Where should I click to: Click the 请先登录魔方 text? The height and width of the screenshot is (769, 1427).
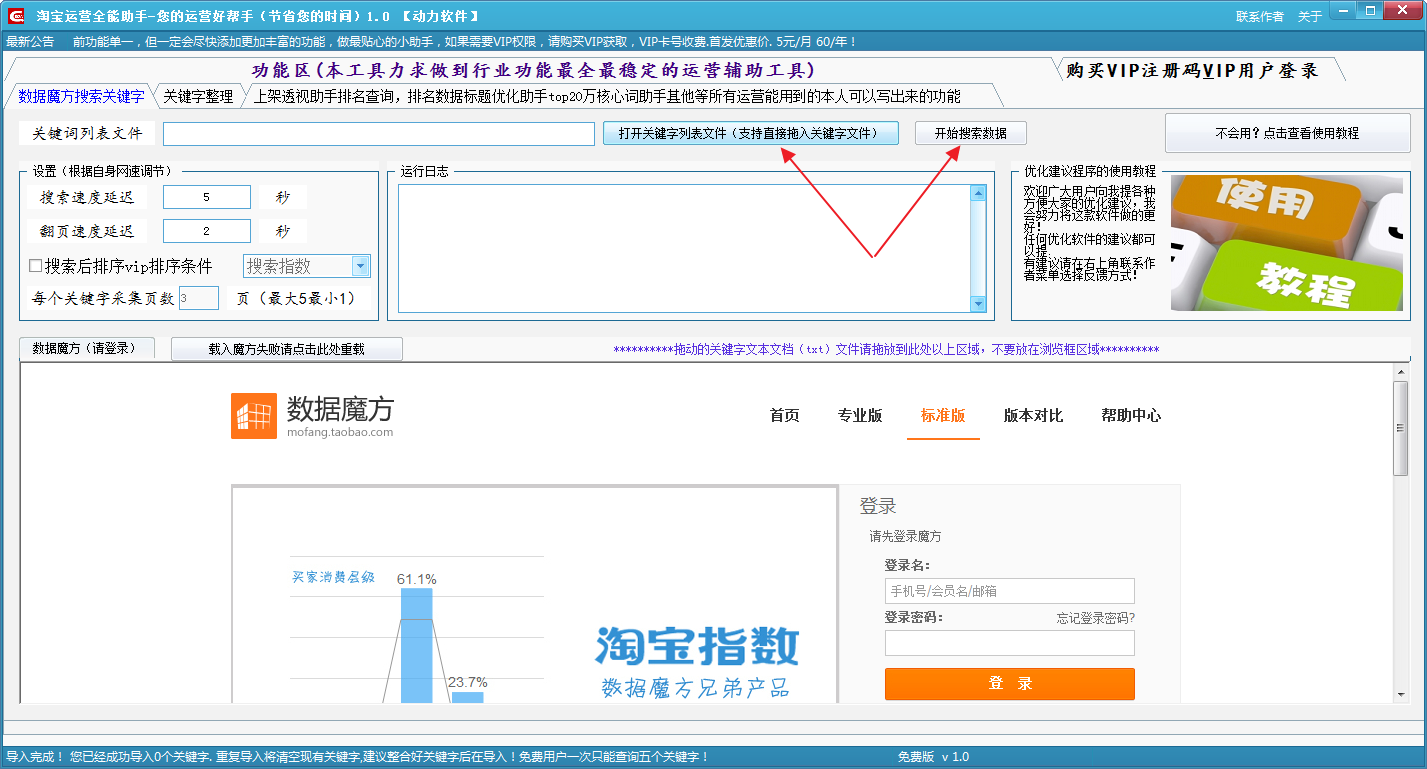pos(905,537)
